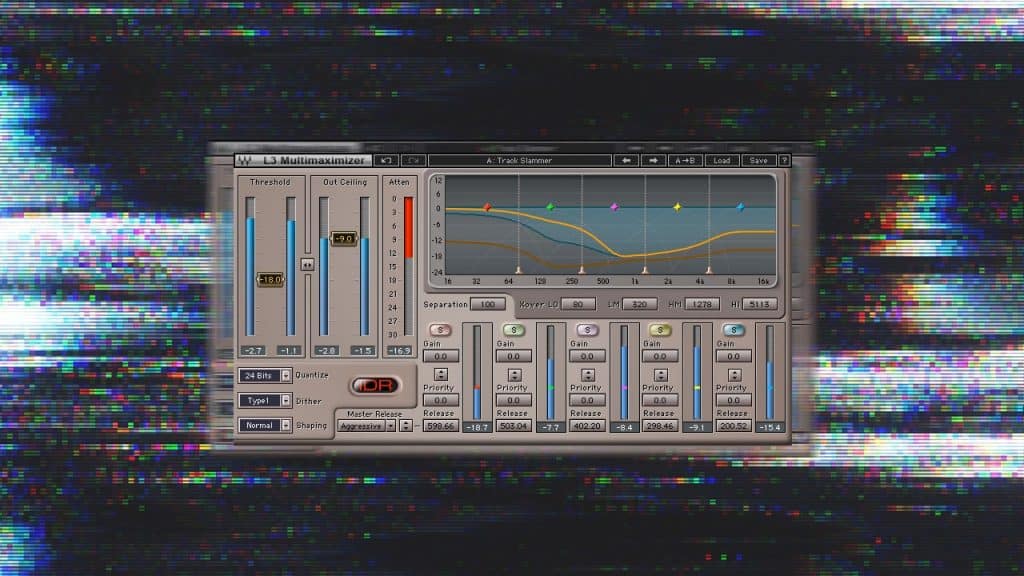1024x576 pixels.
Task: Click the LM crossover field 320
Action: (639, 304)
